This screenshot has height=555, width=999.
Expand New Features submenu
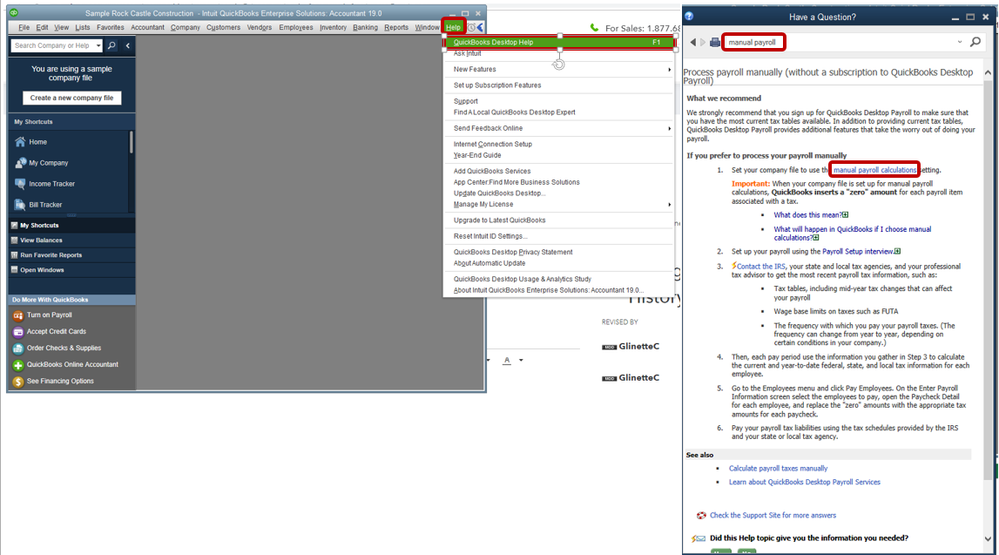tap(669, 69)
